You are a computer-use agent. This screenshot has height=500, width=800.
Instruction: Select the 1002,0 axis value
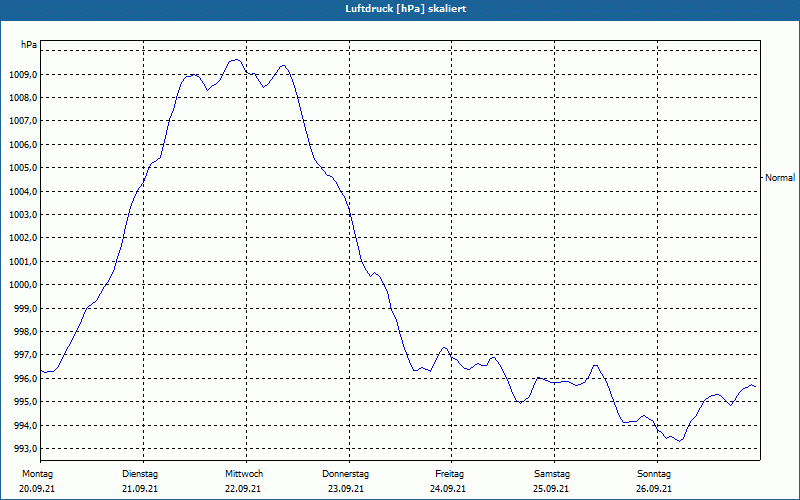click(x=23, y=238)
